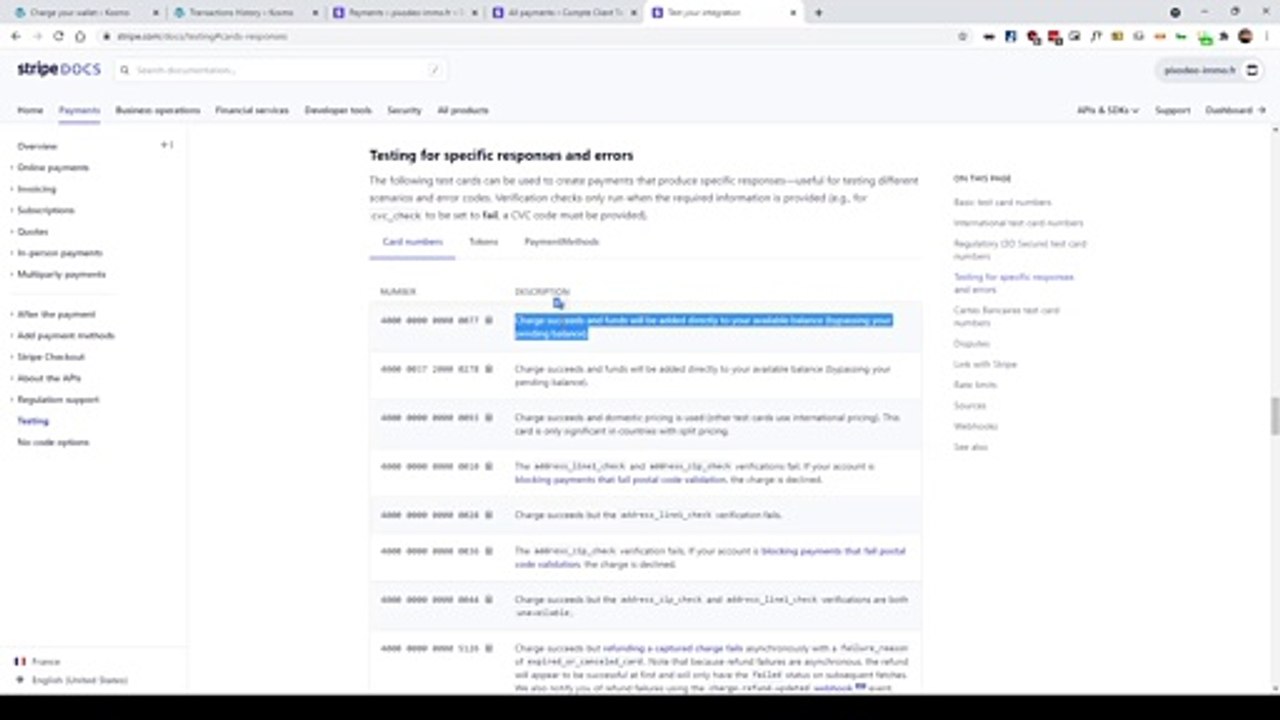Screen dimensions: 1280x720
Task: Focus the Search documentation field
Action: (x=280, y=70)
